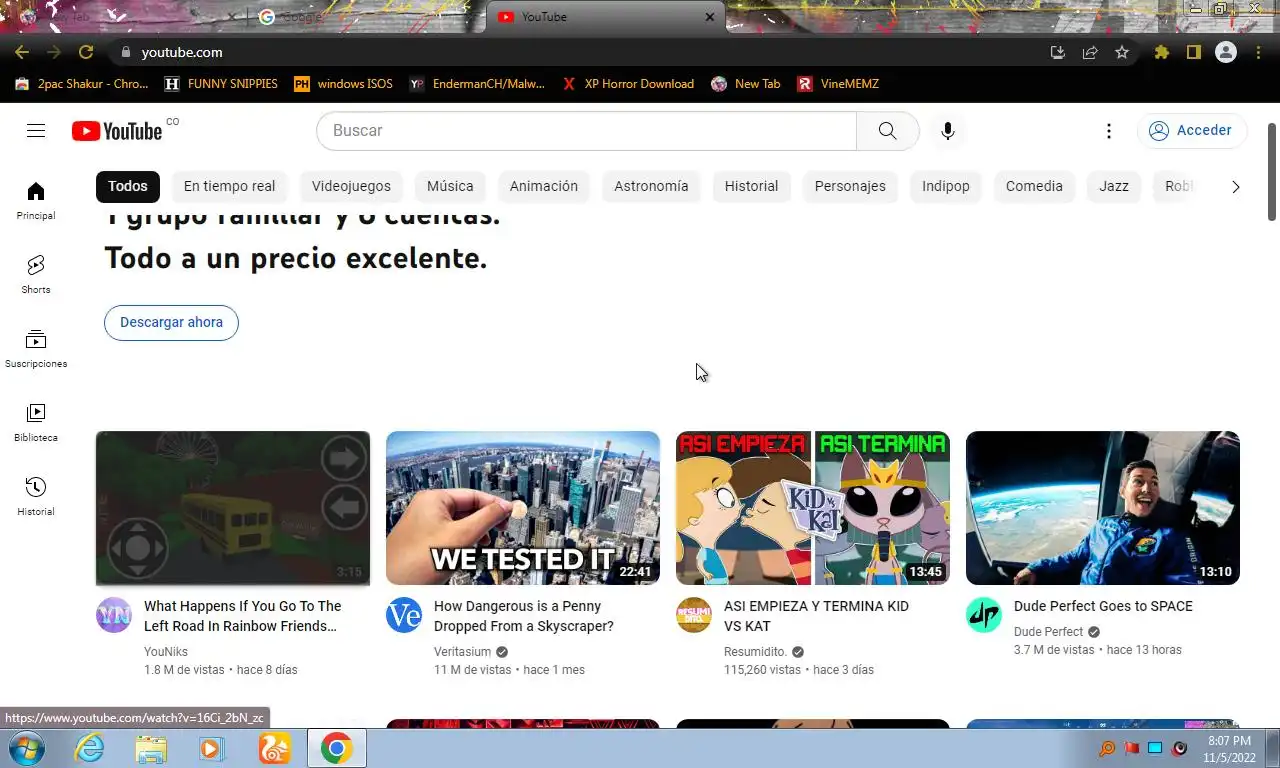
Task: Select the Jazz chip
Action: pos(1114,186)
